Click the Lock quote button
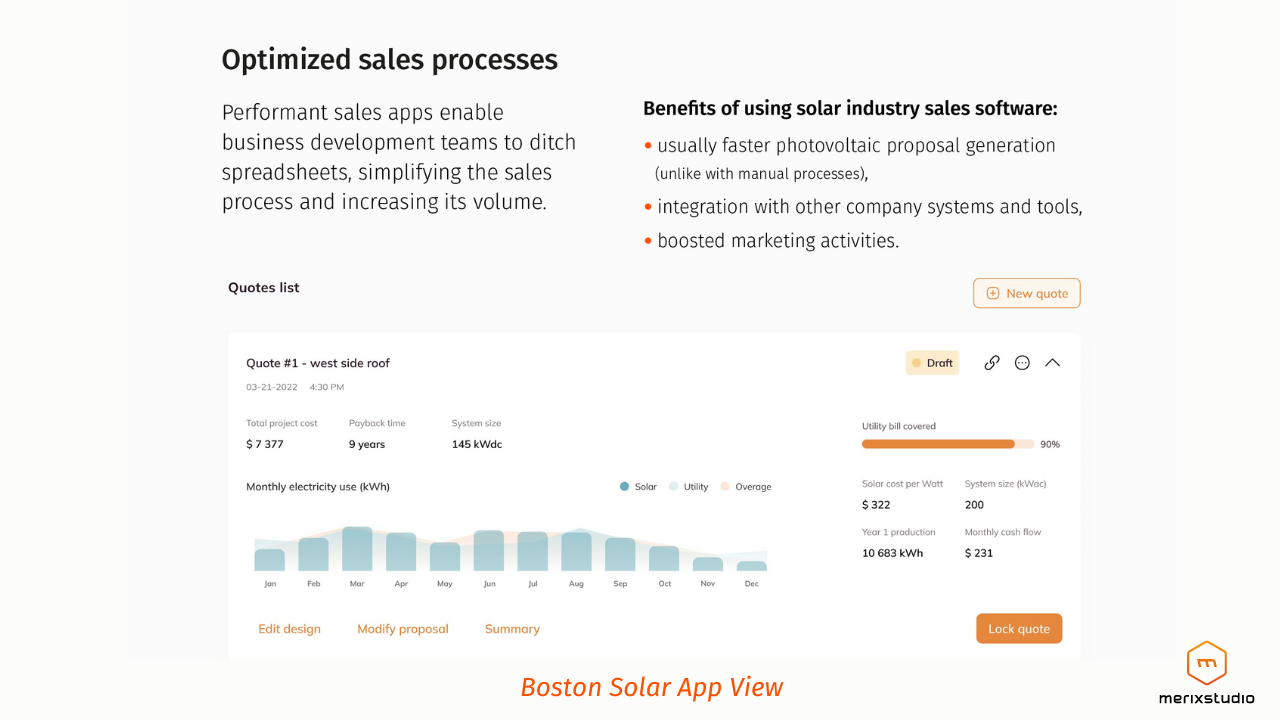 (x=1019, y=628)
